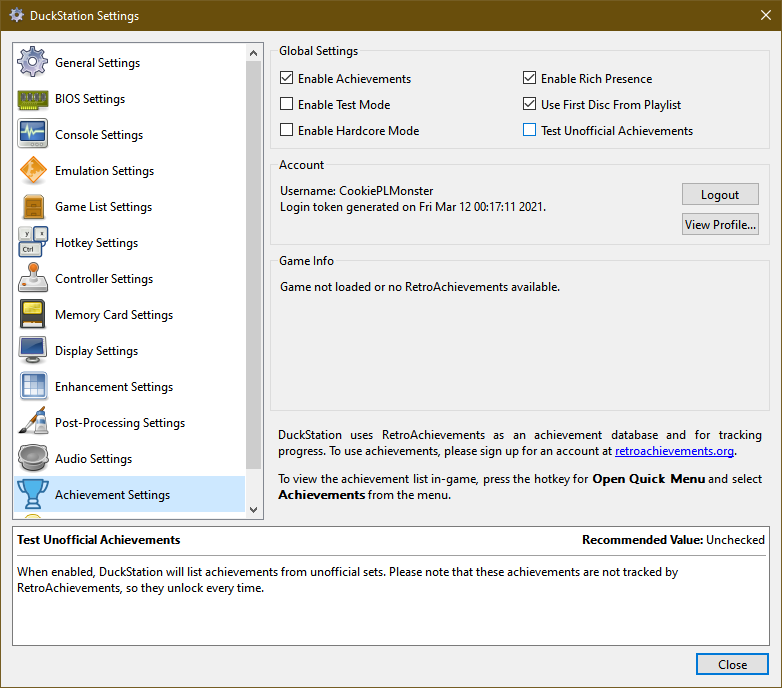The height and width of the screenshot is (688, 782).
Task: Open the General Settings page
Action: (x=98, y=63)
